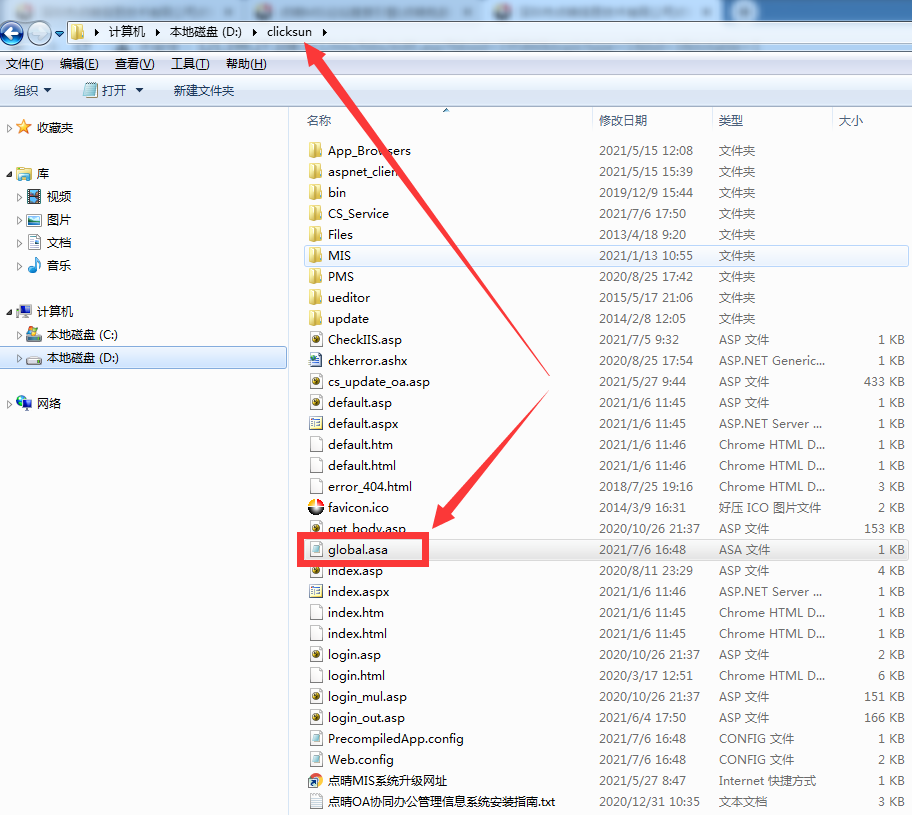Viewport: 912px width, 815px height.
Task: Sort by the 修改日期 column header
Action: click(x=623, y=120)
